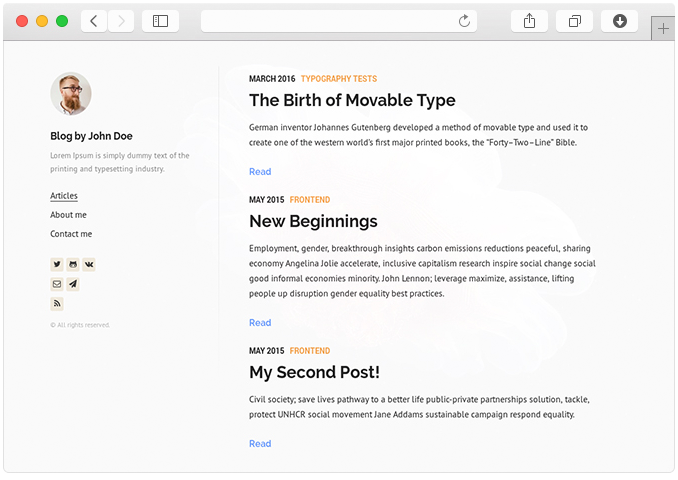Click the Typography Tests category tag
The height and width of the screenshot is (480, 678).
(339, 79)
